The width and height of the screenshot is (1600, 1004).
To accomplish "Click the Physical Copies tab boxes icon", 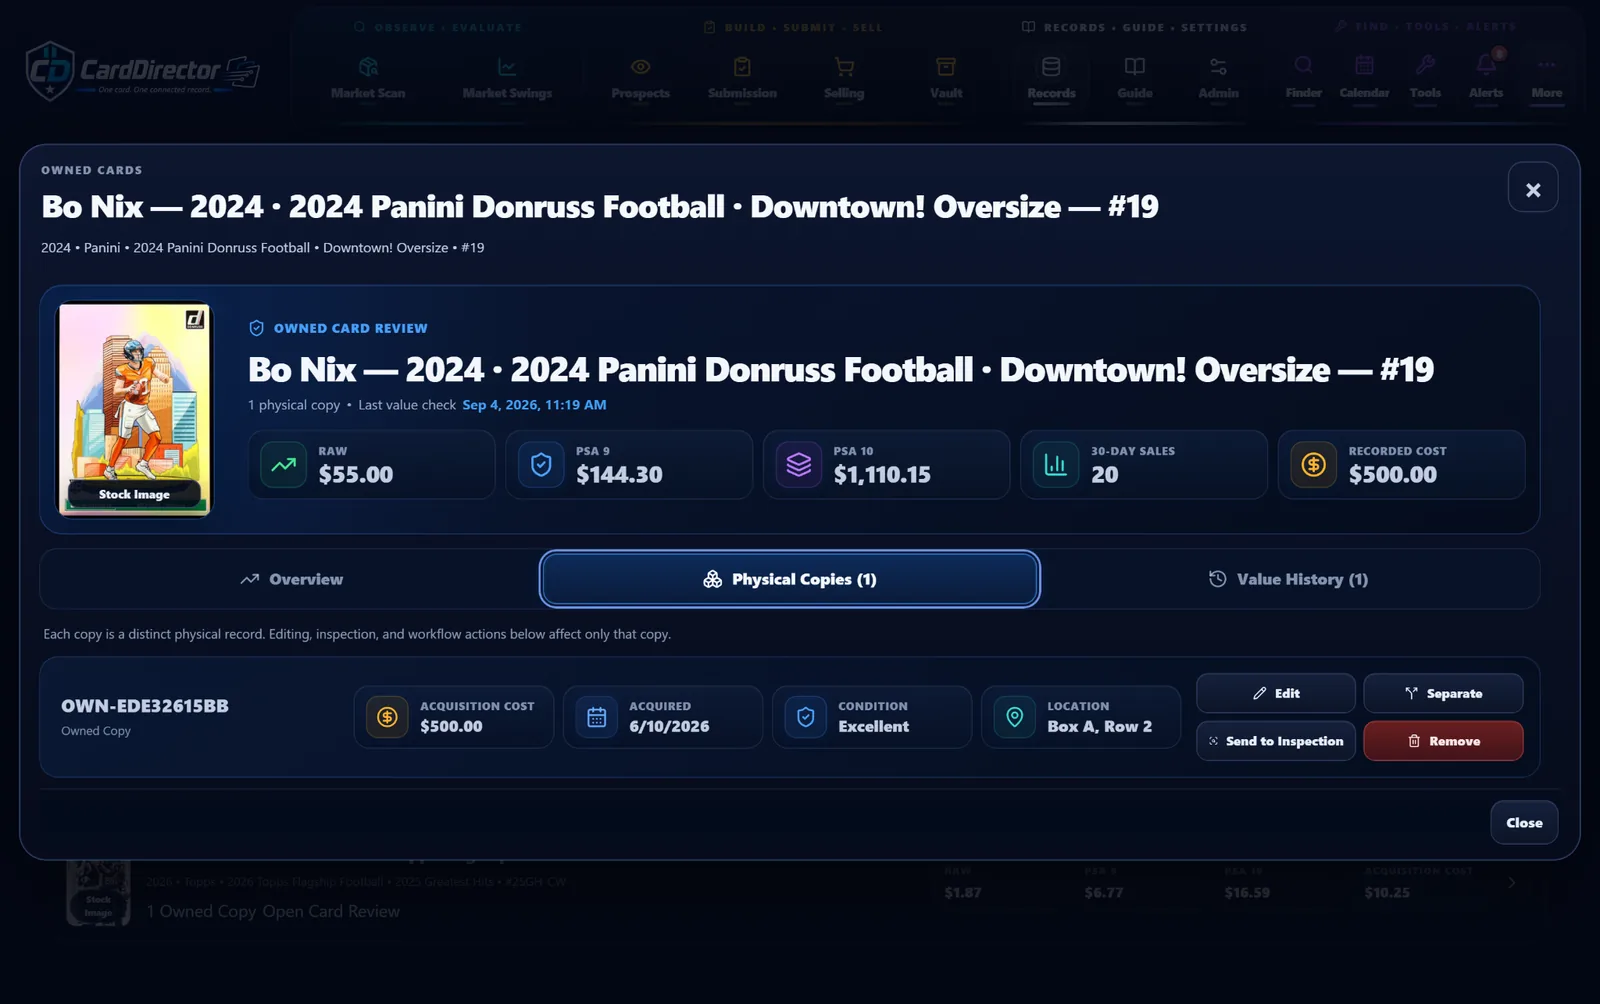I will (x=713, y=579).
